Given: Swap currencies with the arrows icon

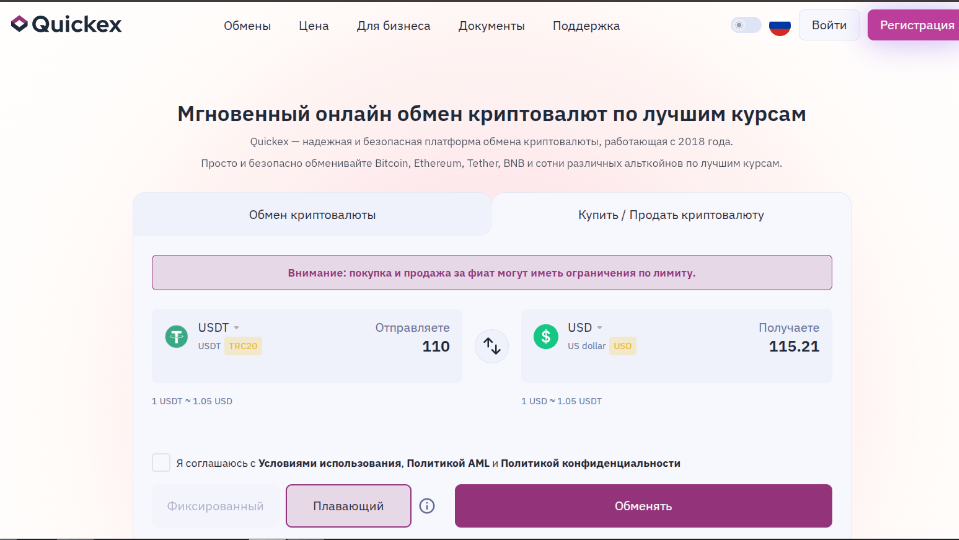Looking at the screenshot, I should [x=492, y=346].
